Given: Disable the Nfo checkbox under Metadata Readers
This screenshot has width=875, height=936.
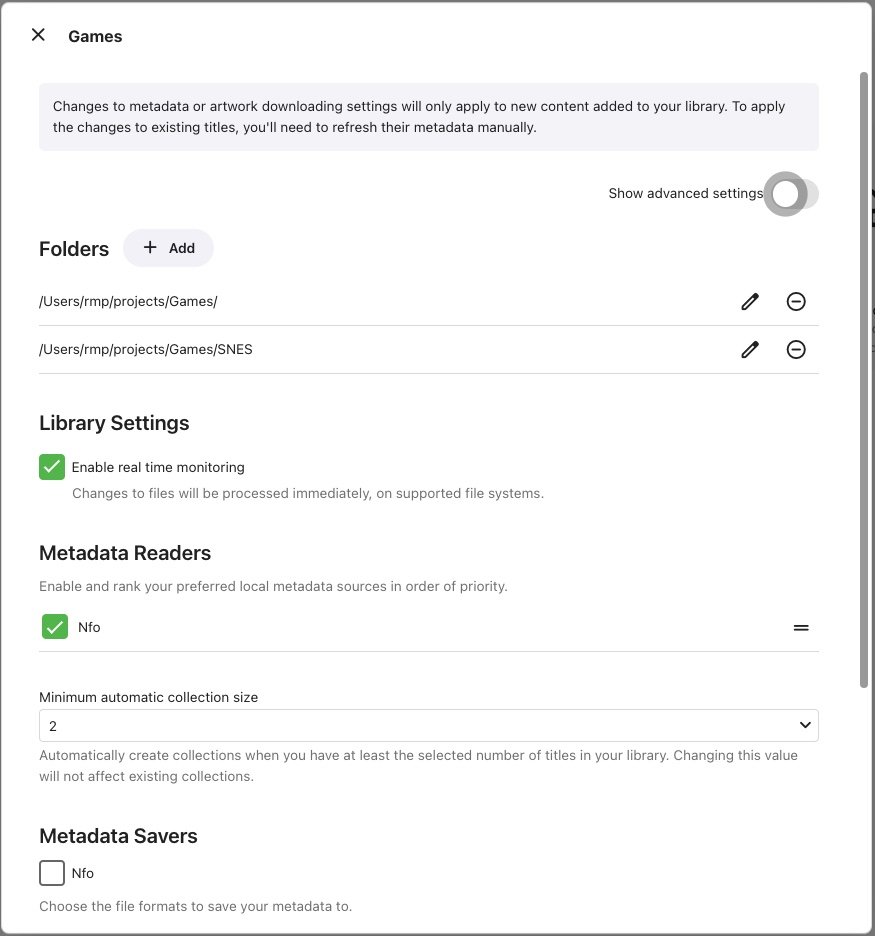Looking at the screenshot, I should [55, 627].
